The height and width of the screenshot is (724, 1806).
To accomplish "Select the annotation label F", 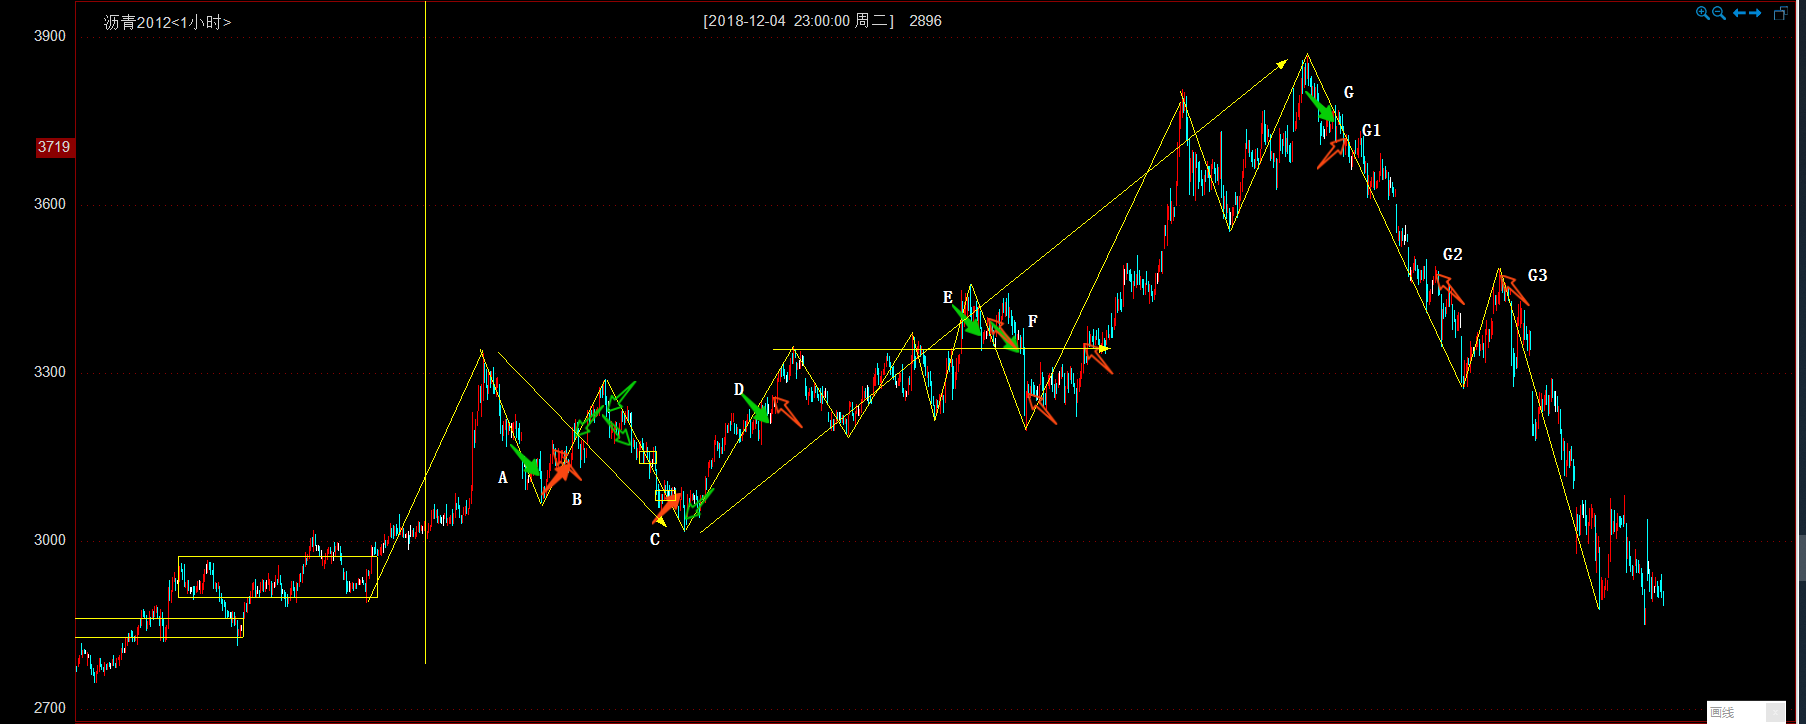I will point(1033,321).
